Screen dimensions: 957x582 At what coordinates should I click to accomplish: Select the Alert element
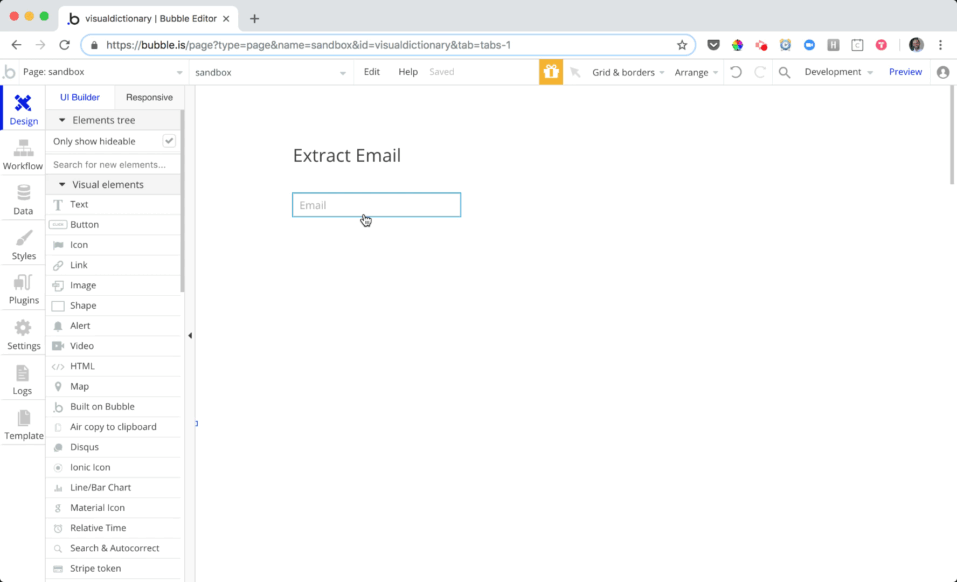pyautogui.click(x=114, y=326)
